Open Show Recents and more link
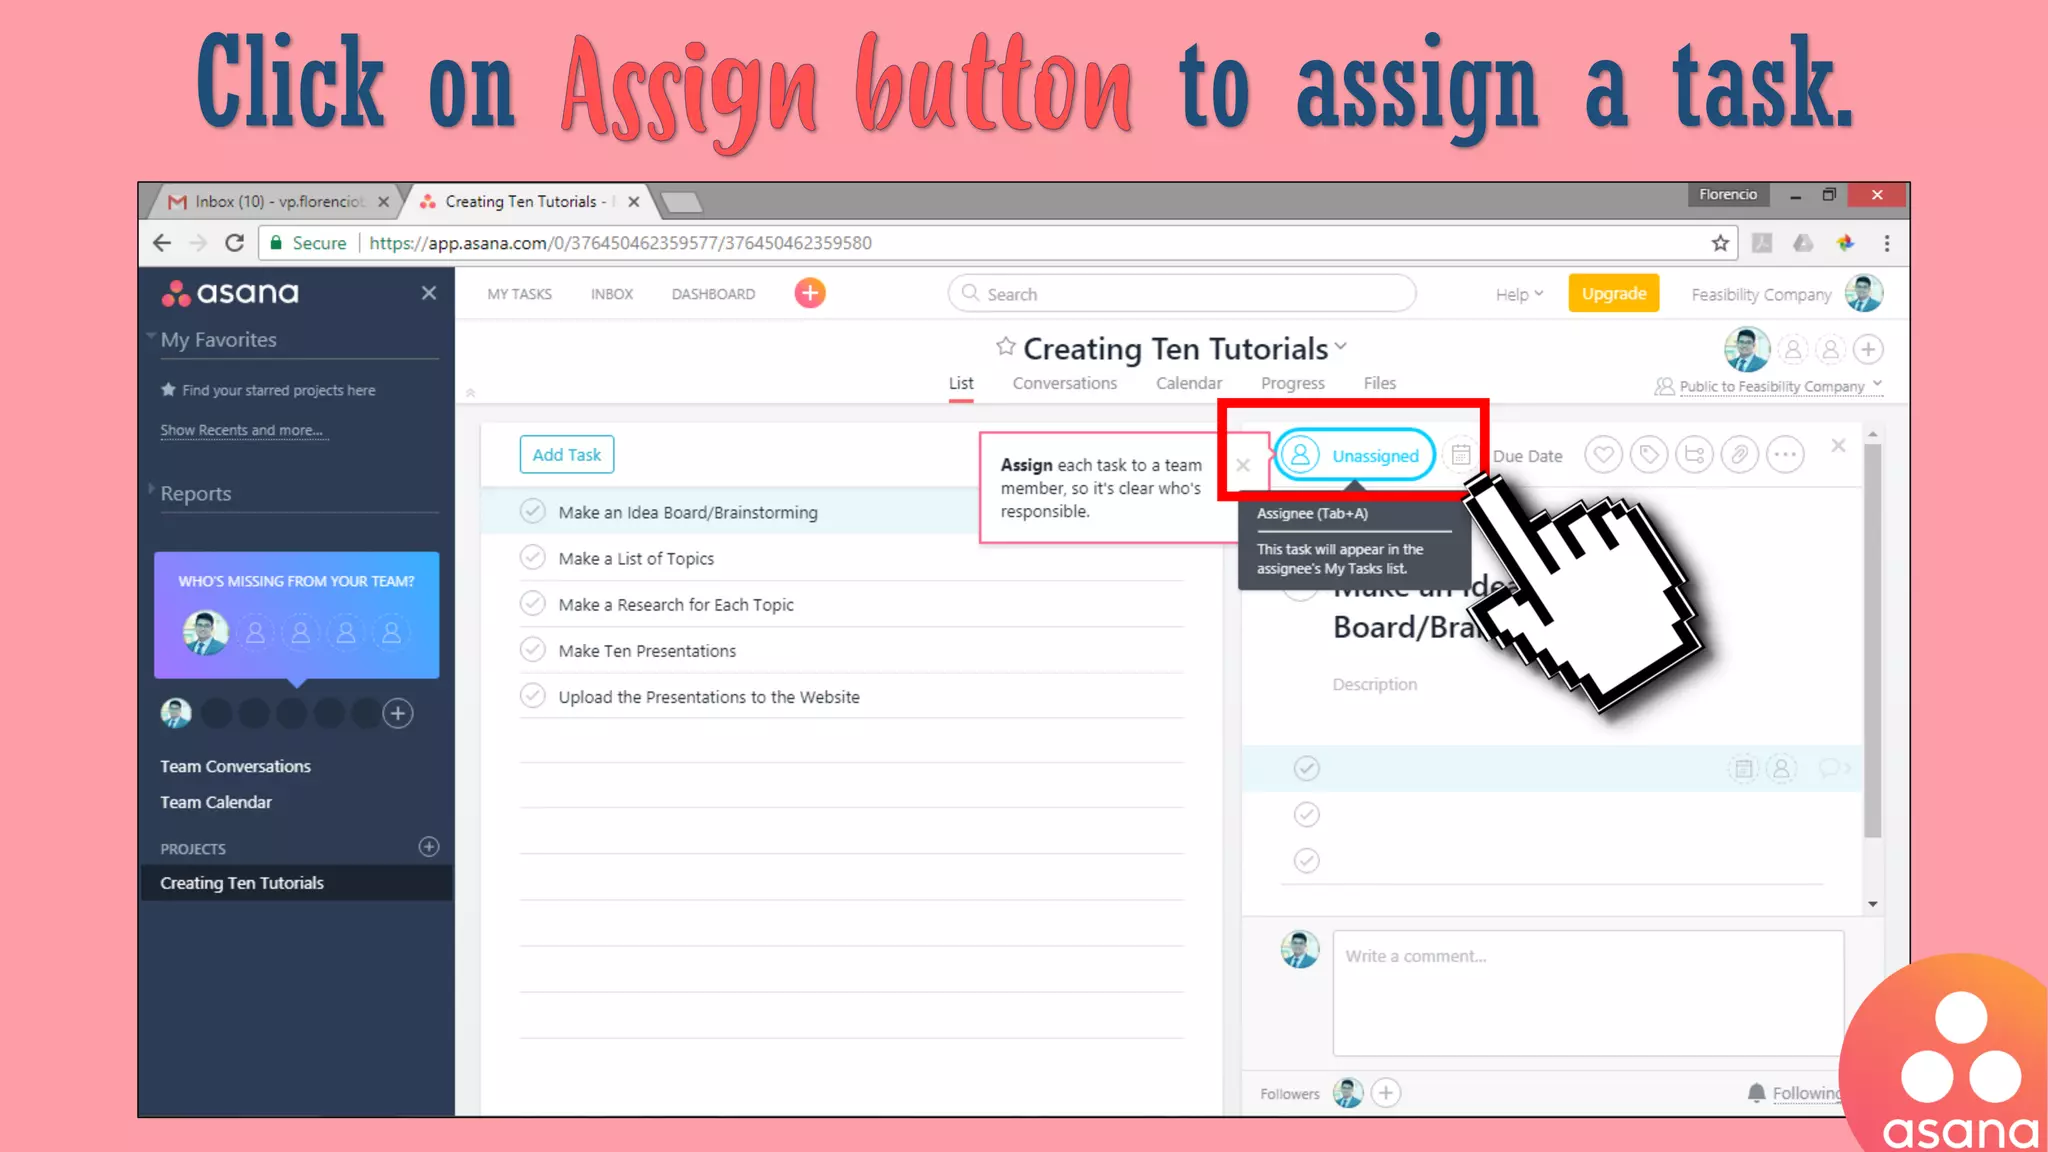The width and height of the screenshot is (2048, 1152). [241, 430]
